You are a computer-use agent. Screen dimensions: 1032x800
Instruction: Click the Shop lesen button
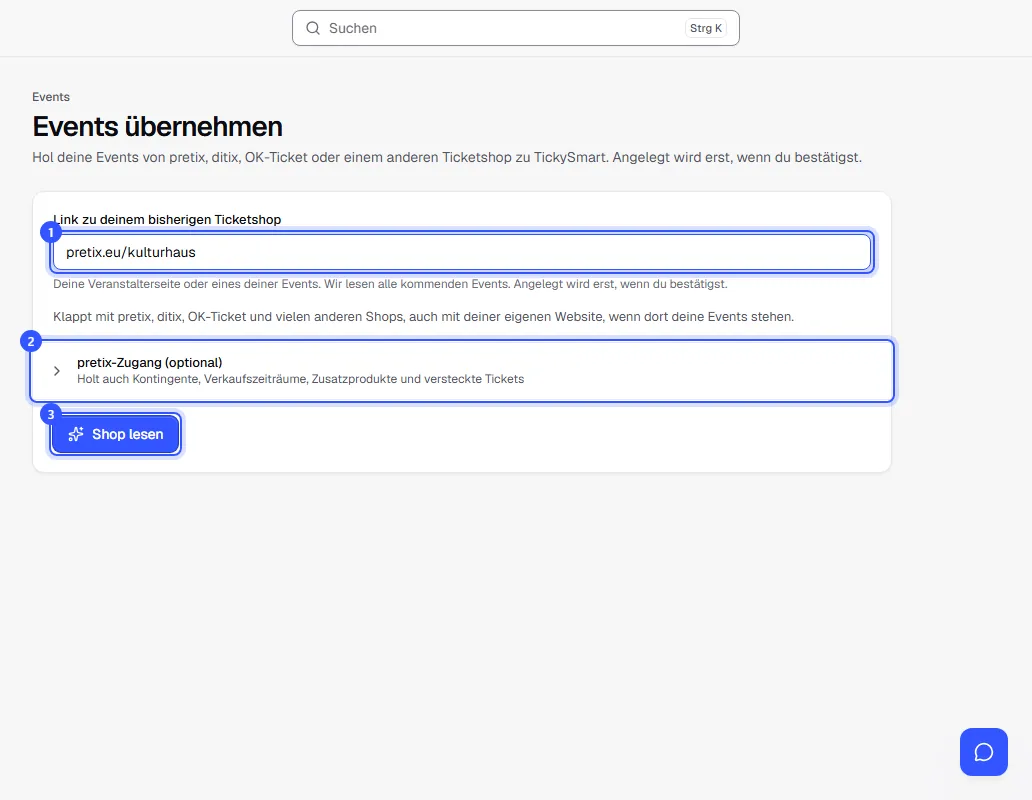click(115, 434)
